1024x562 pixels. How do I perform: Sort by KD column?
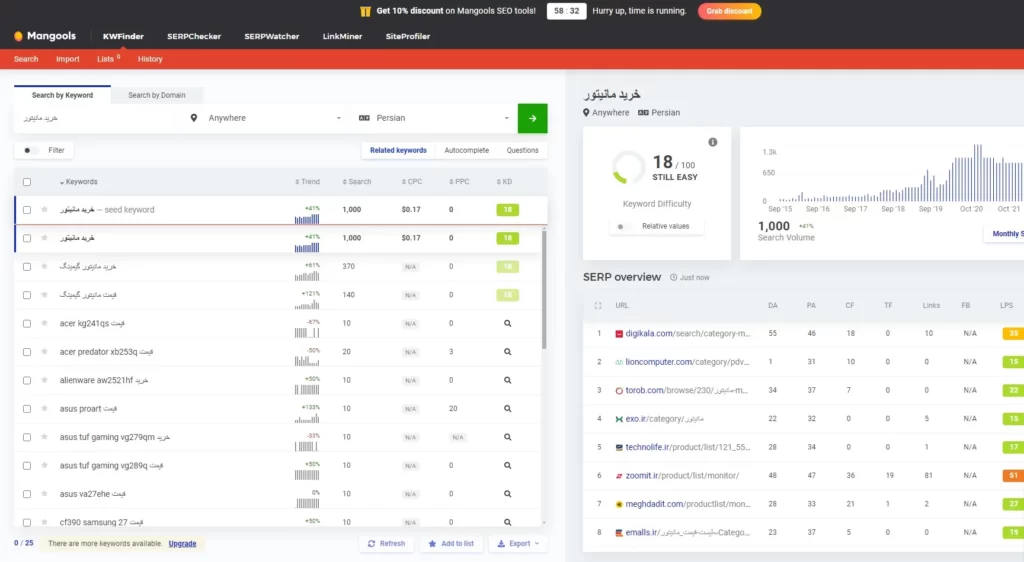(504, 182)
